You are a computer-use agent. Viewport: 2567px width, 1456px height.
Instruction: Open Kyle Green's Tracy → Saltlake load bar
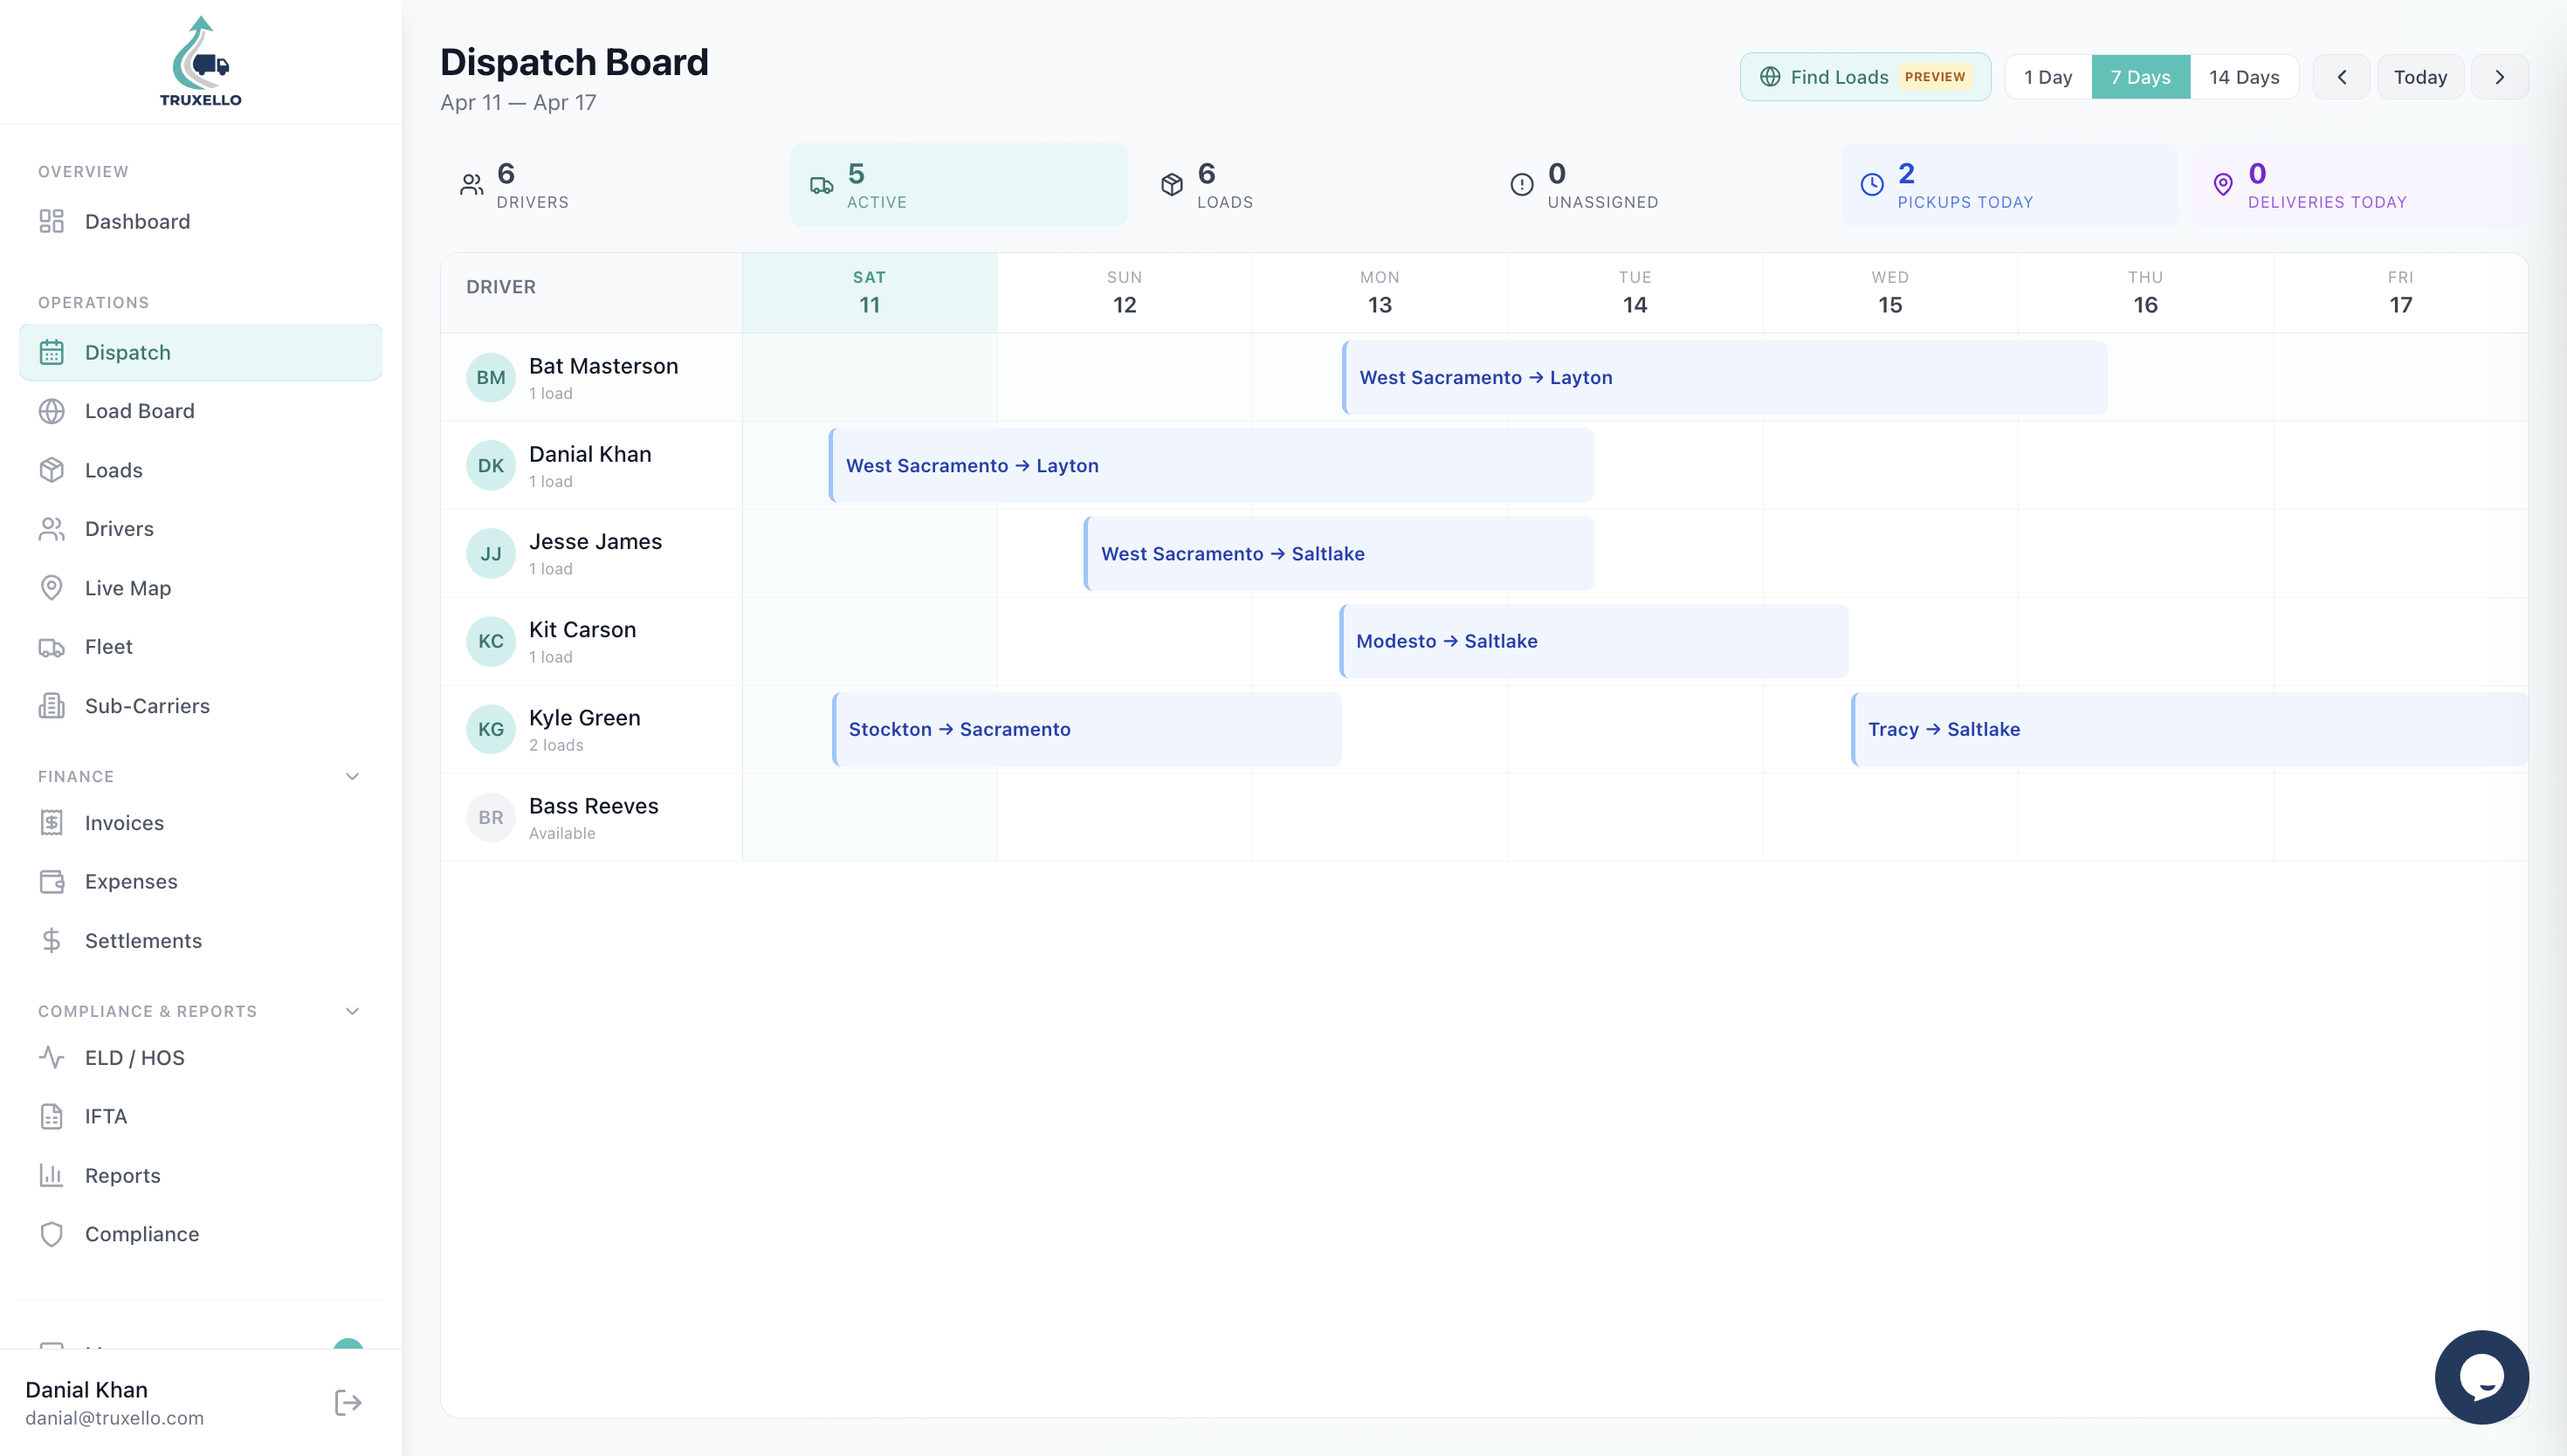coord(2100,729)
